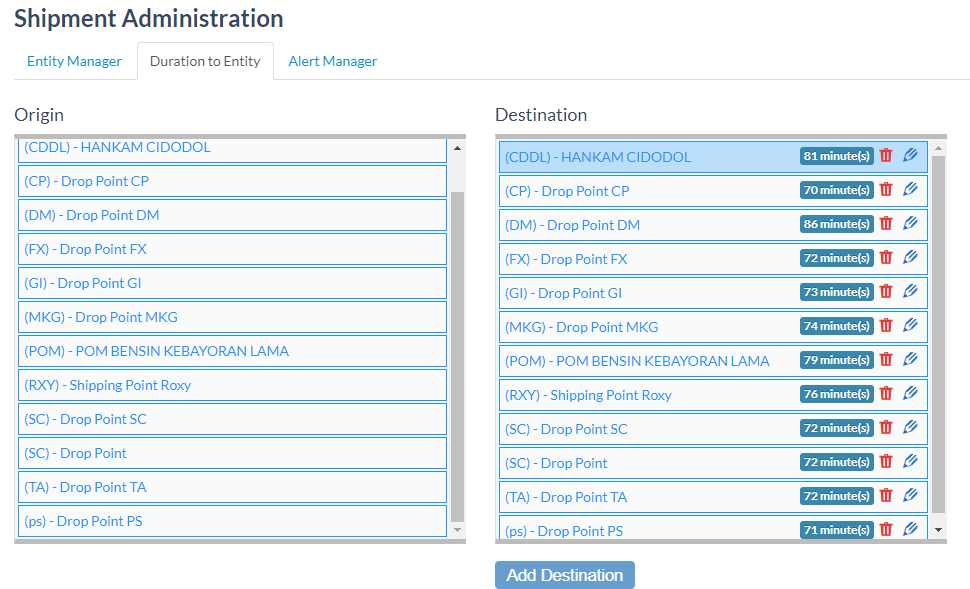Delete the Drop Point TA destination
The width and height of the screenshot is (970, 589).
tap(886, 496)
